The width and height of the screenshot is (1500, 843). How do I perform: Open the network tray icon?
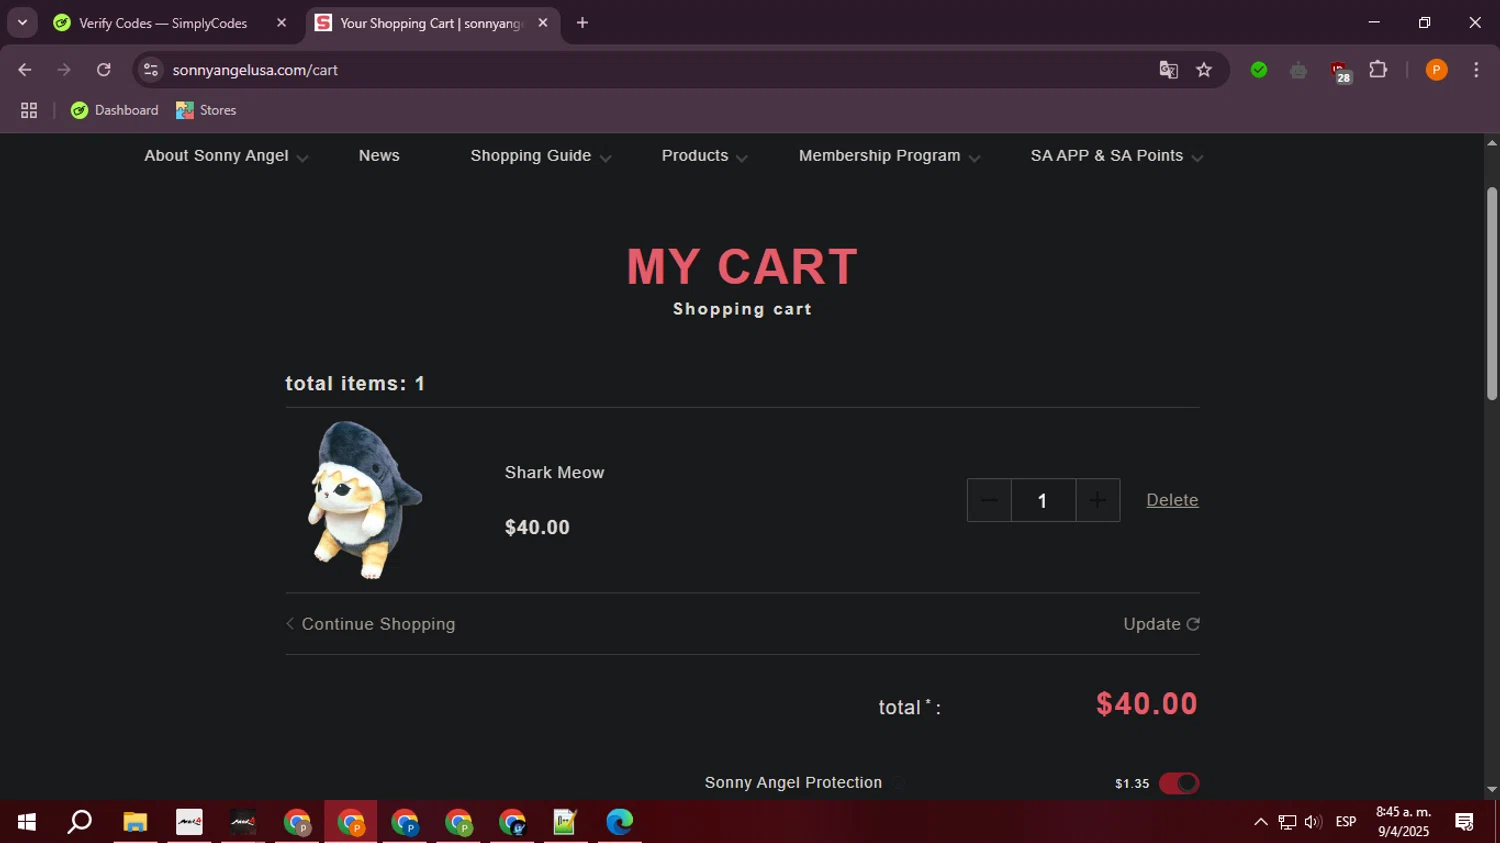1287,822
